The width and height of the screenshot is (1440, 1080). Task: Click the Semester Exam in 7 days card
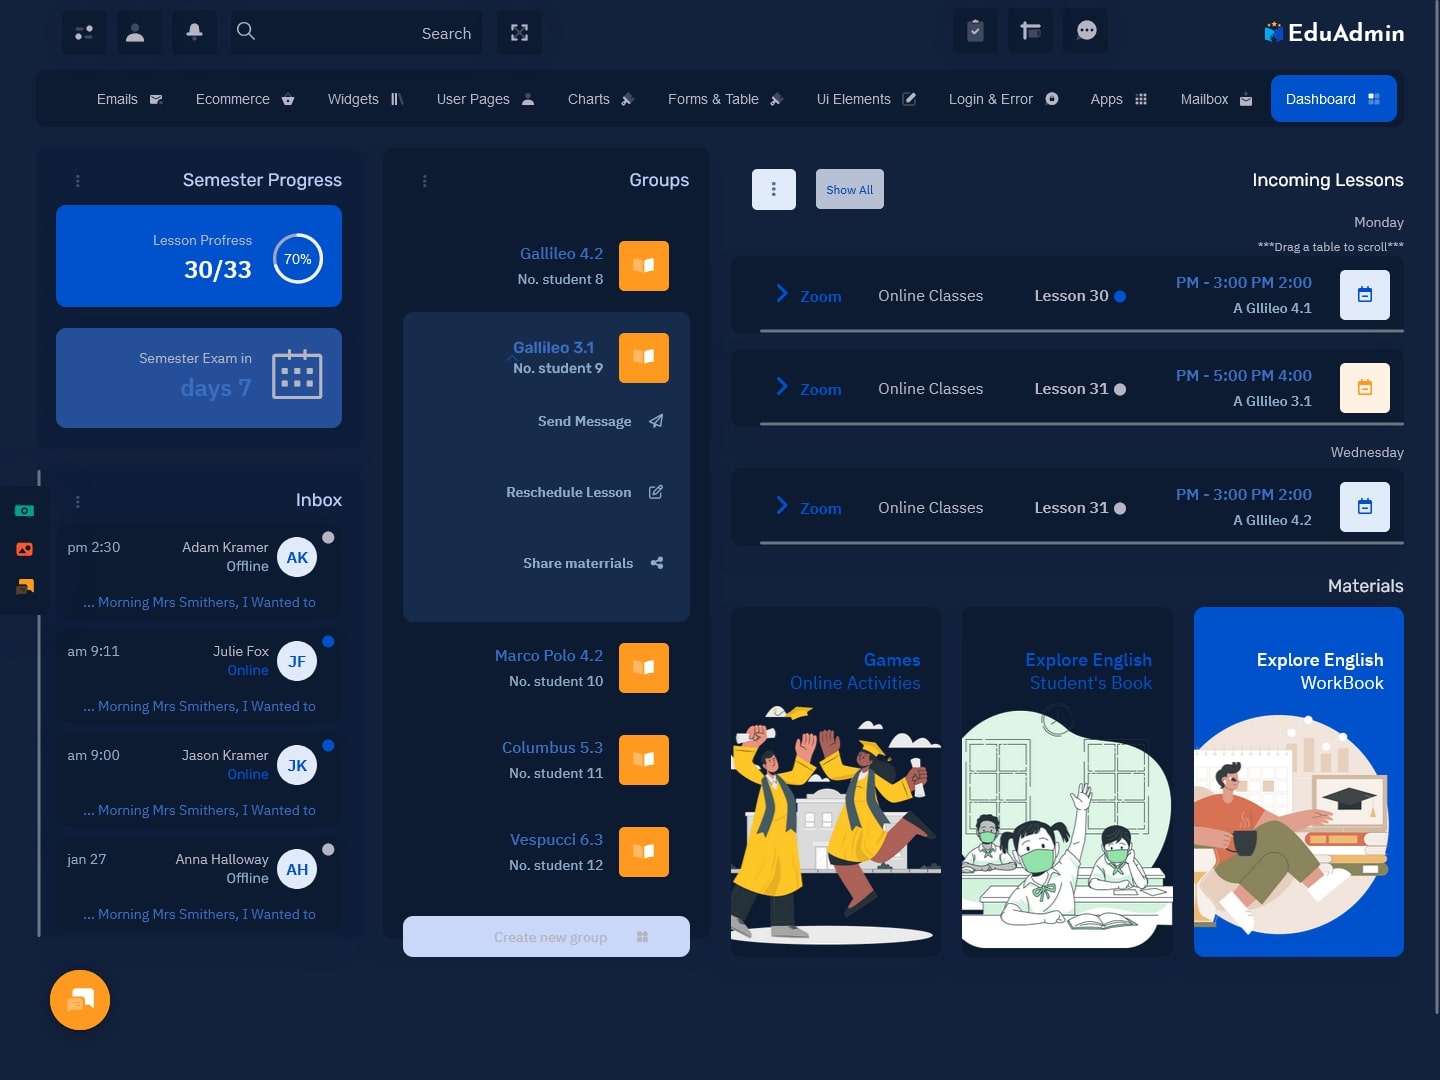[x=199, y=378]
